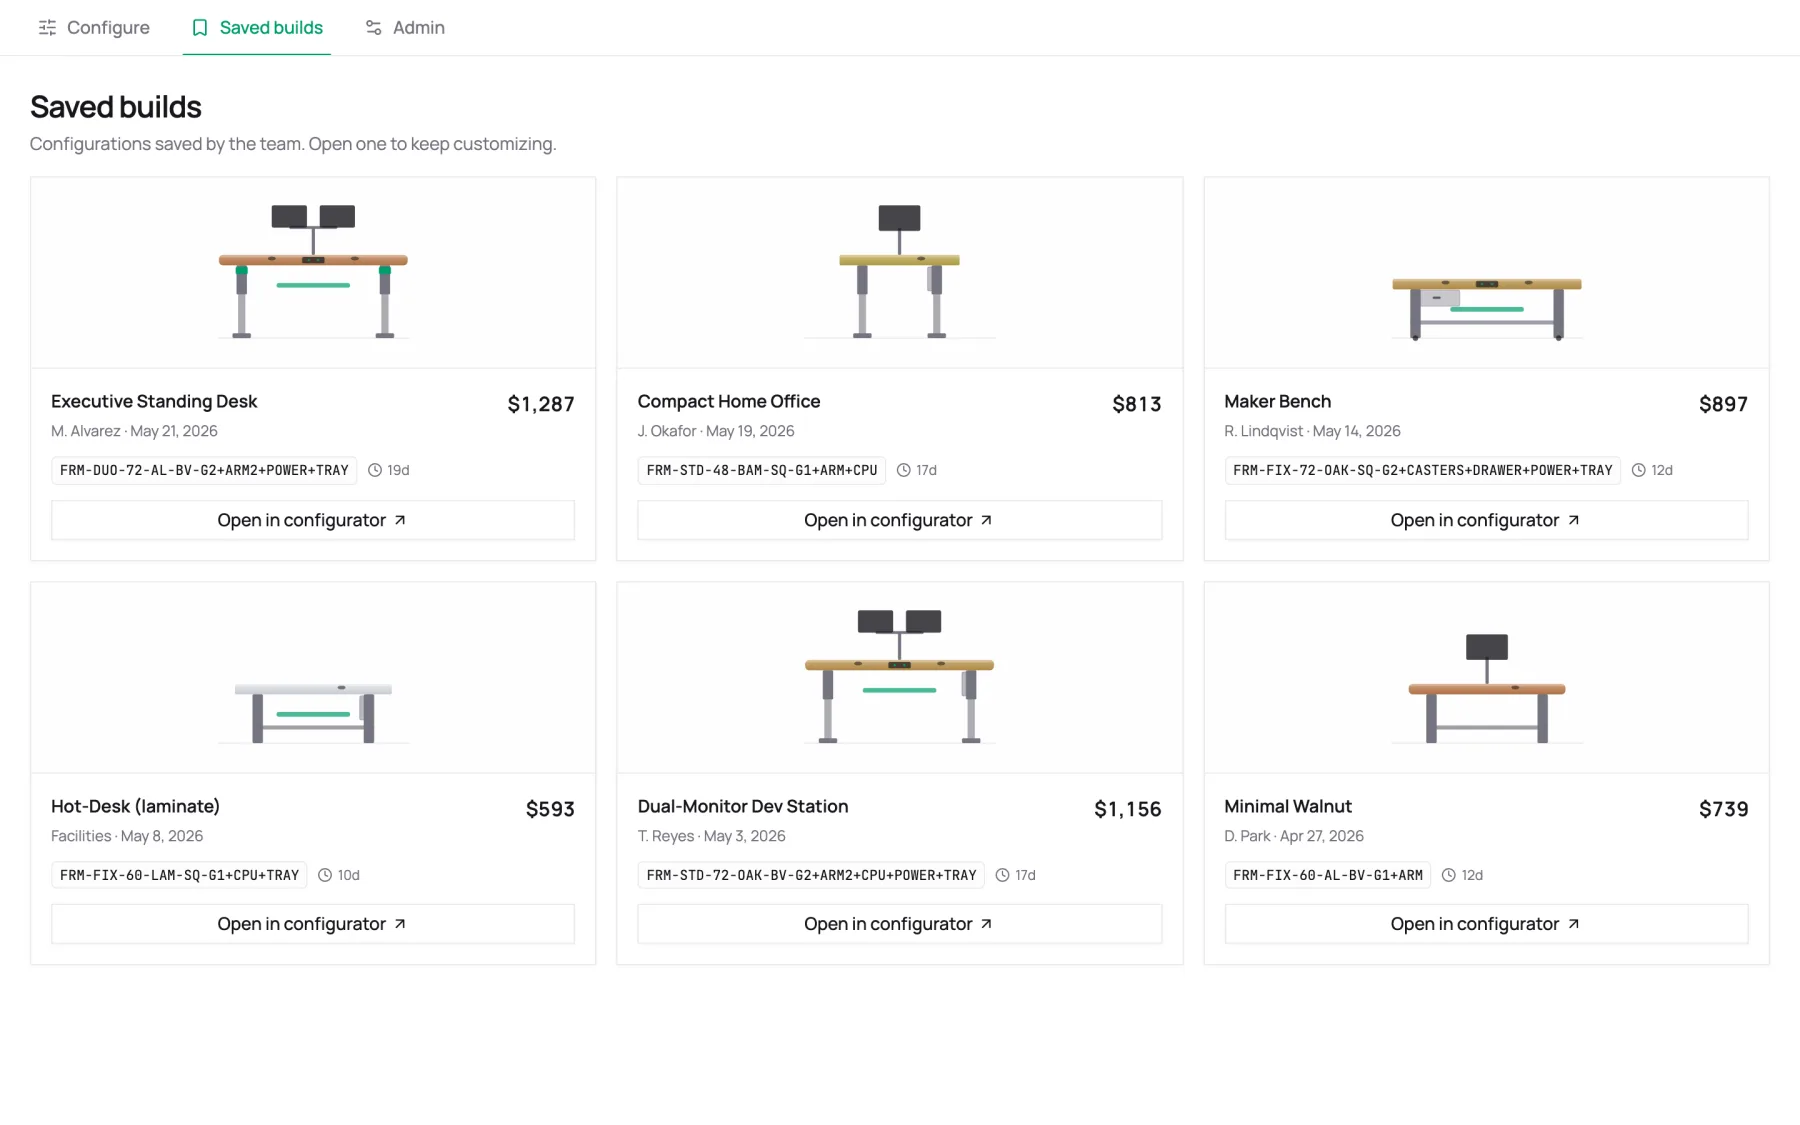Click the Saved builds page heading
1800x1125 pixels.
116,107
